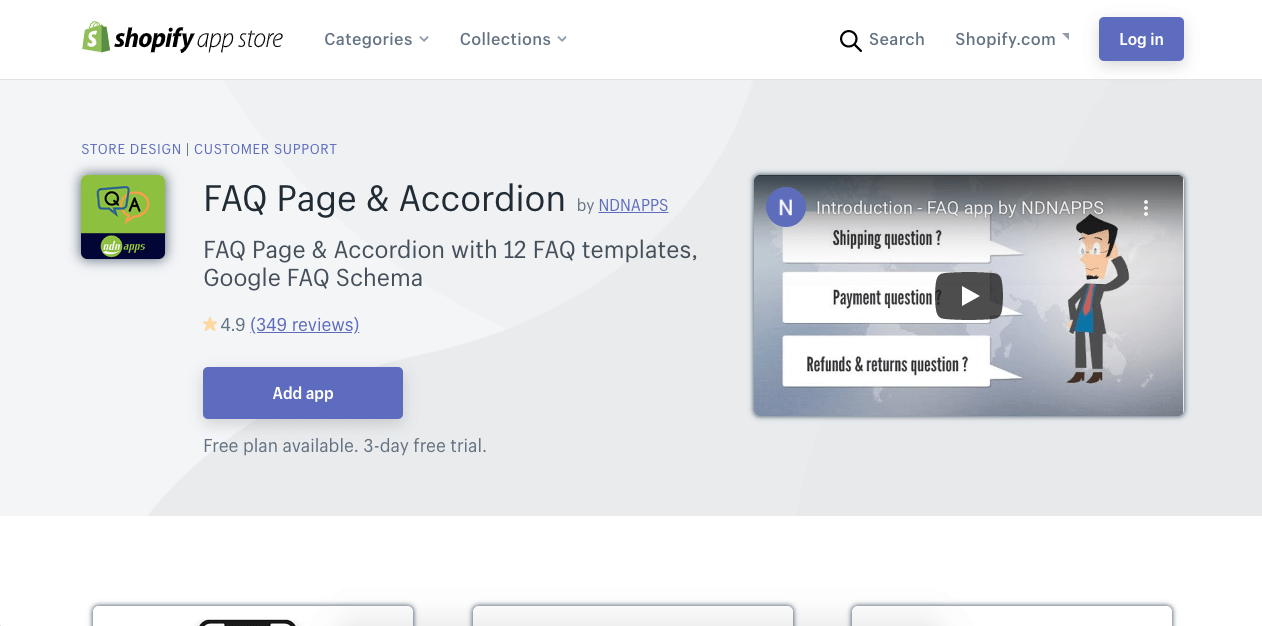The image size is (1262, 626).
Task: Open the 349 reviews link
Action: [305, 325]
